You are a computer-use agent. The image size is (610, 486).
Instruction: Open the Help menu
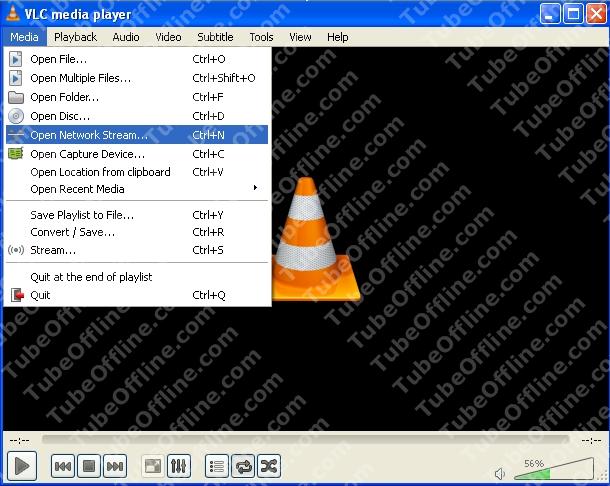tap(337, 37)
